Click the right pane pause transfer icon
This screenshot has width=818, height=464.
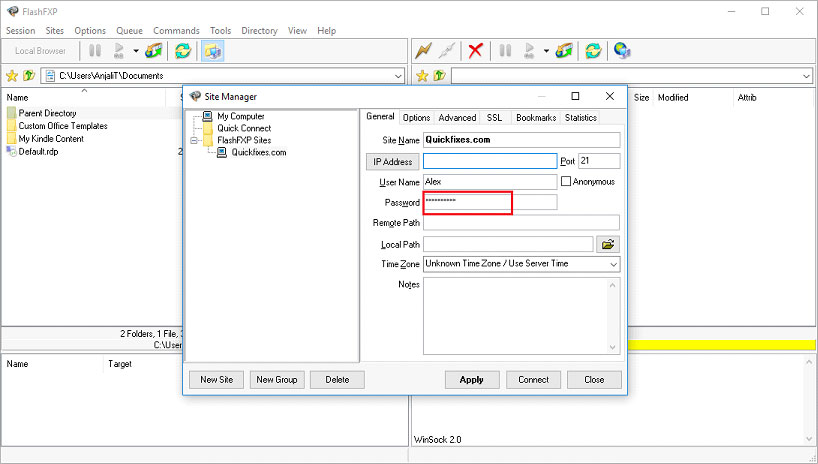505,51
